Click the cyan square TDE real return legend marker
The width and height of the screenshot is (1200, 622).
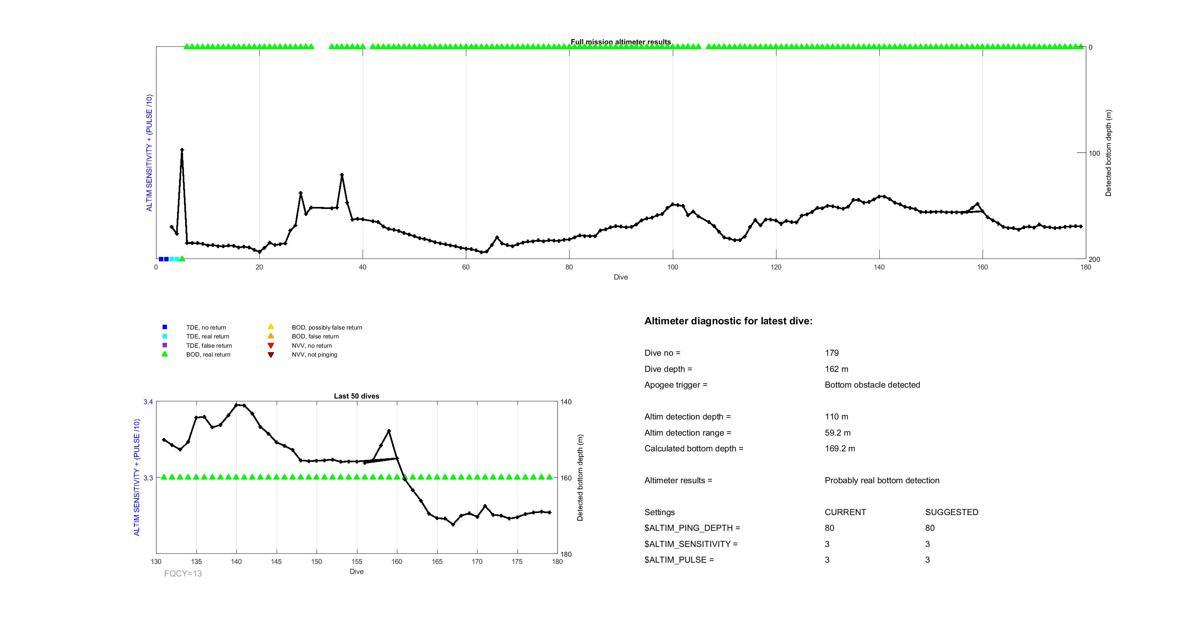coord(164,336)
